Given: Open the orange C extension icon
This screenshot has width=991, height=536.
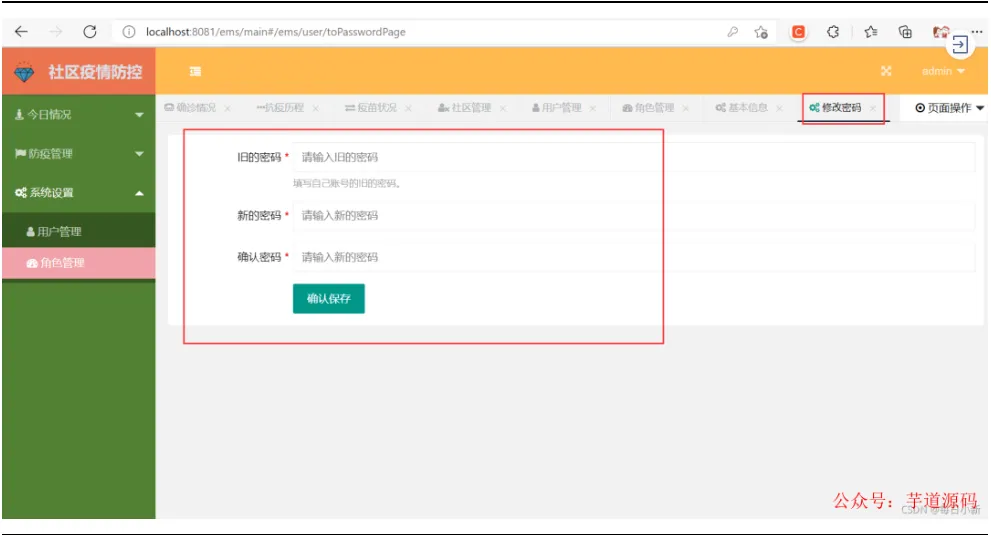Looking at the screenshot, I should (798, 32).
